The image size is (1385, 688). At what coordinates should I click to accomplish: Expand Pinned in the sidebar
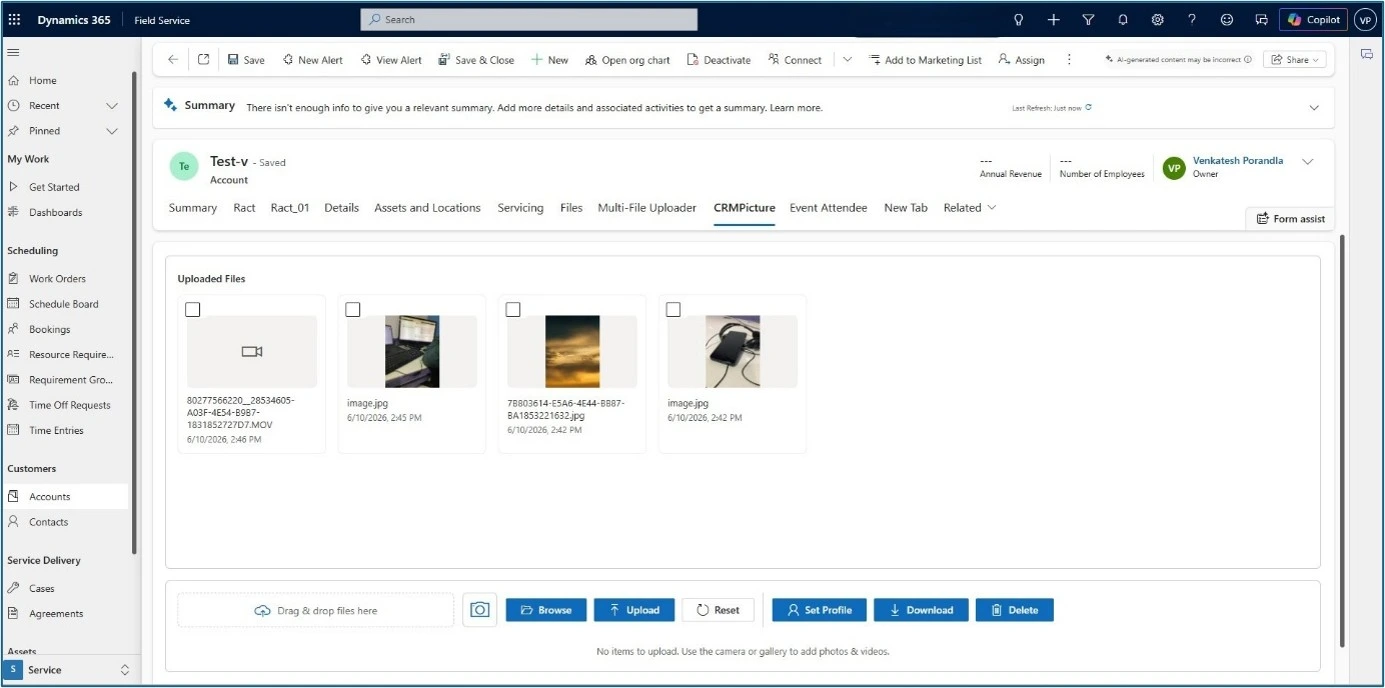pyautogui.click(x=112, y=131)
